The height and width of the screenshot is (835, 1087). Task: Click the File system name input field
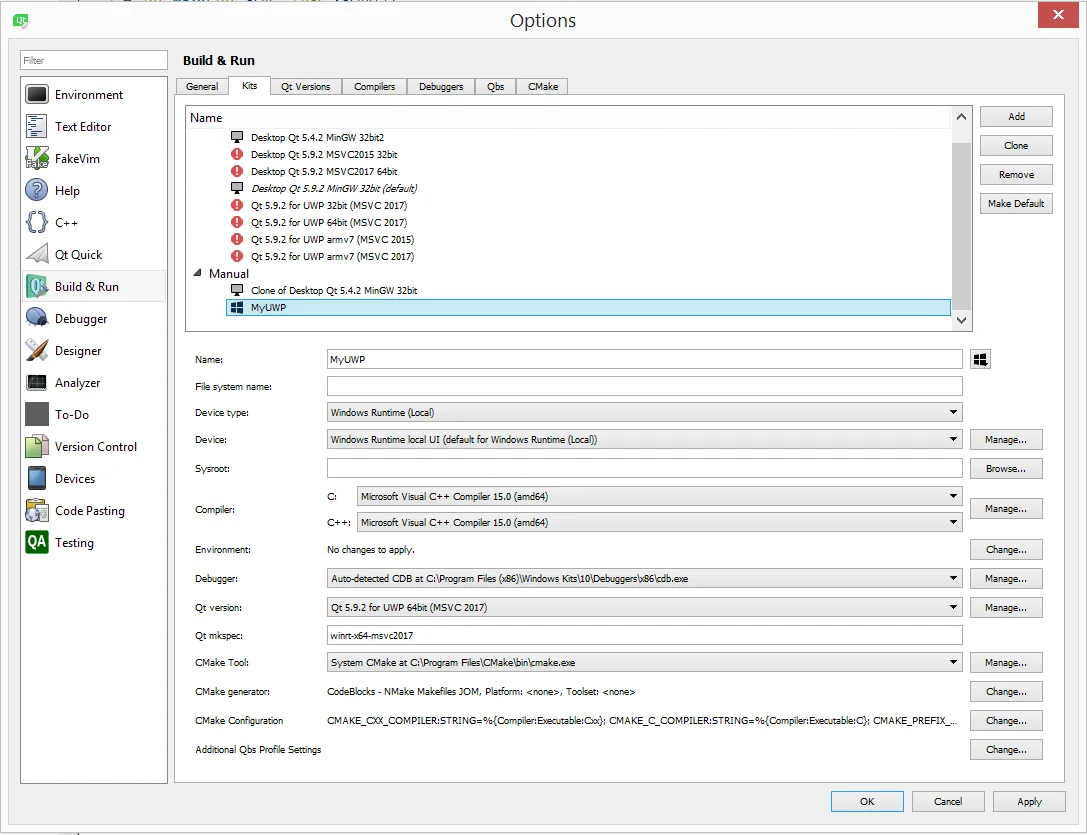(644, 386)
